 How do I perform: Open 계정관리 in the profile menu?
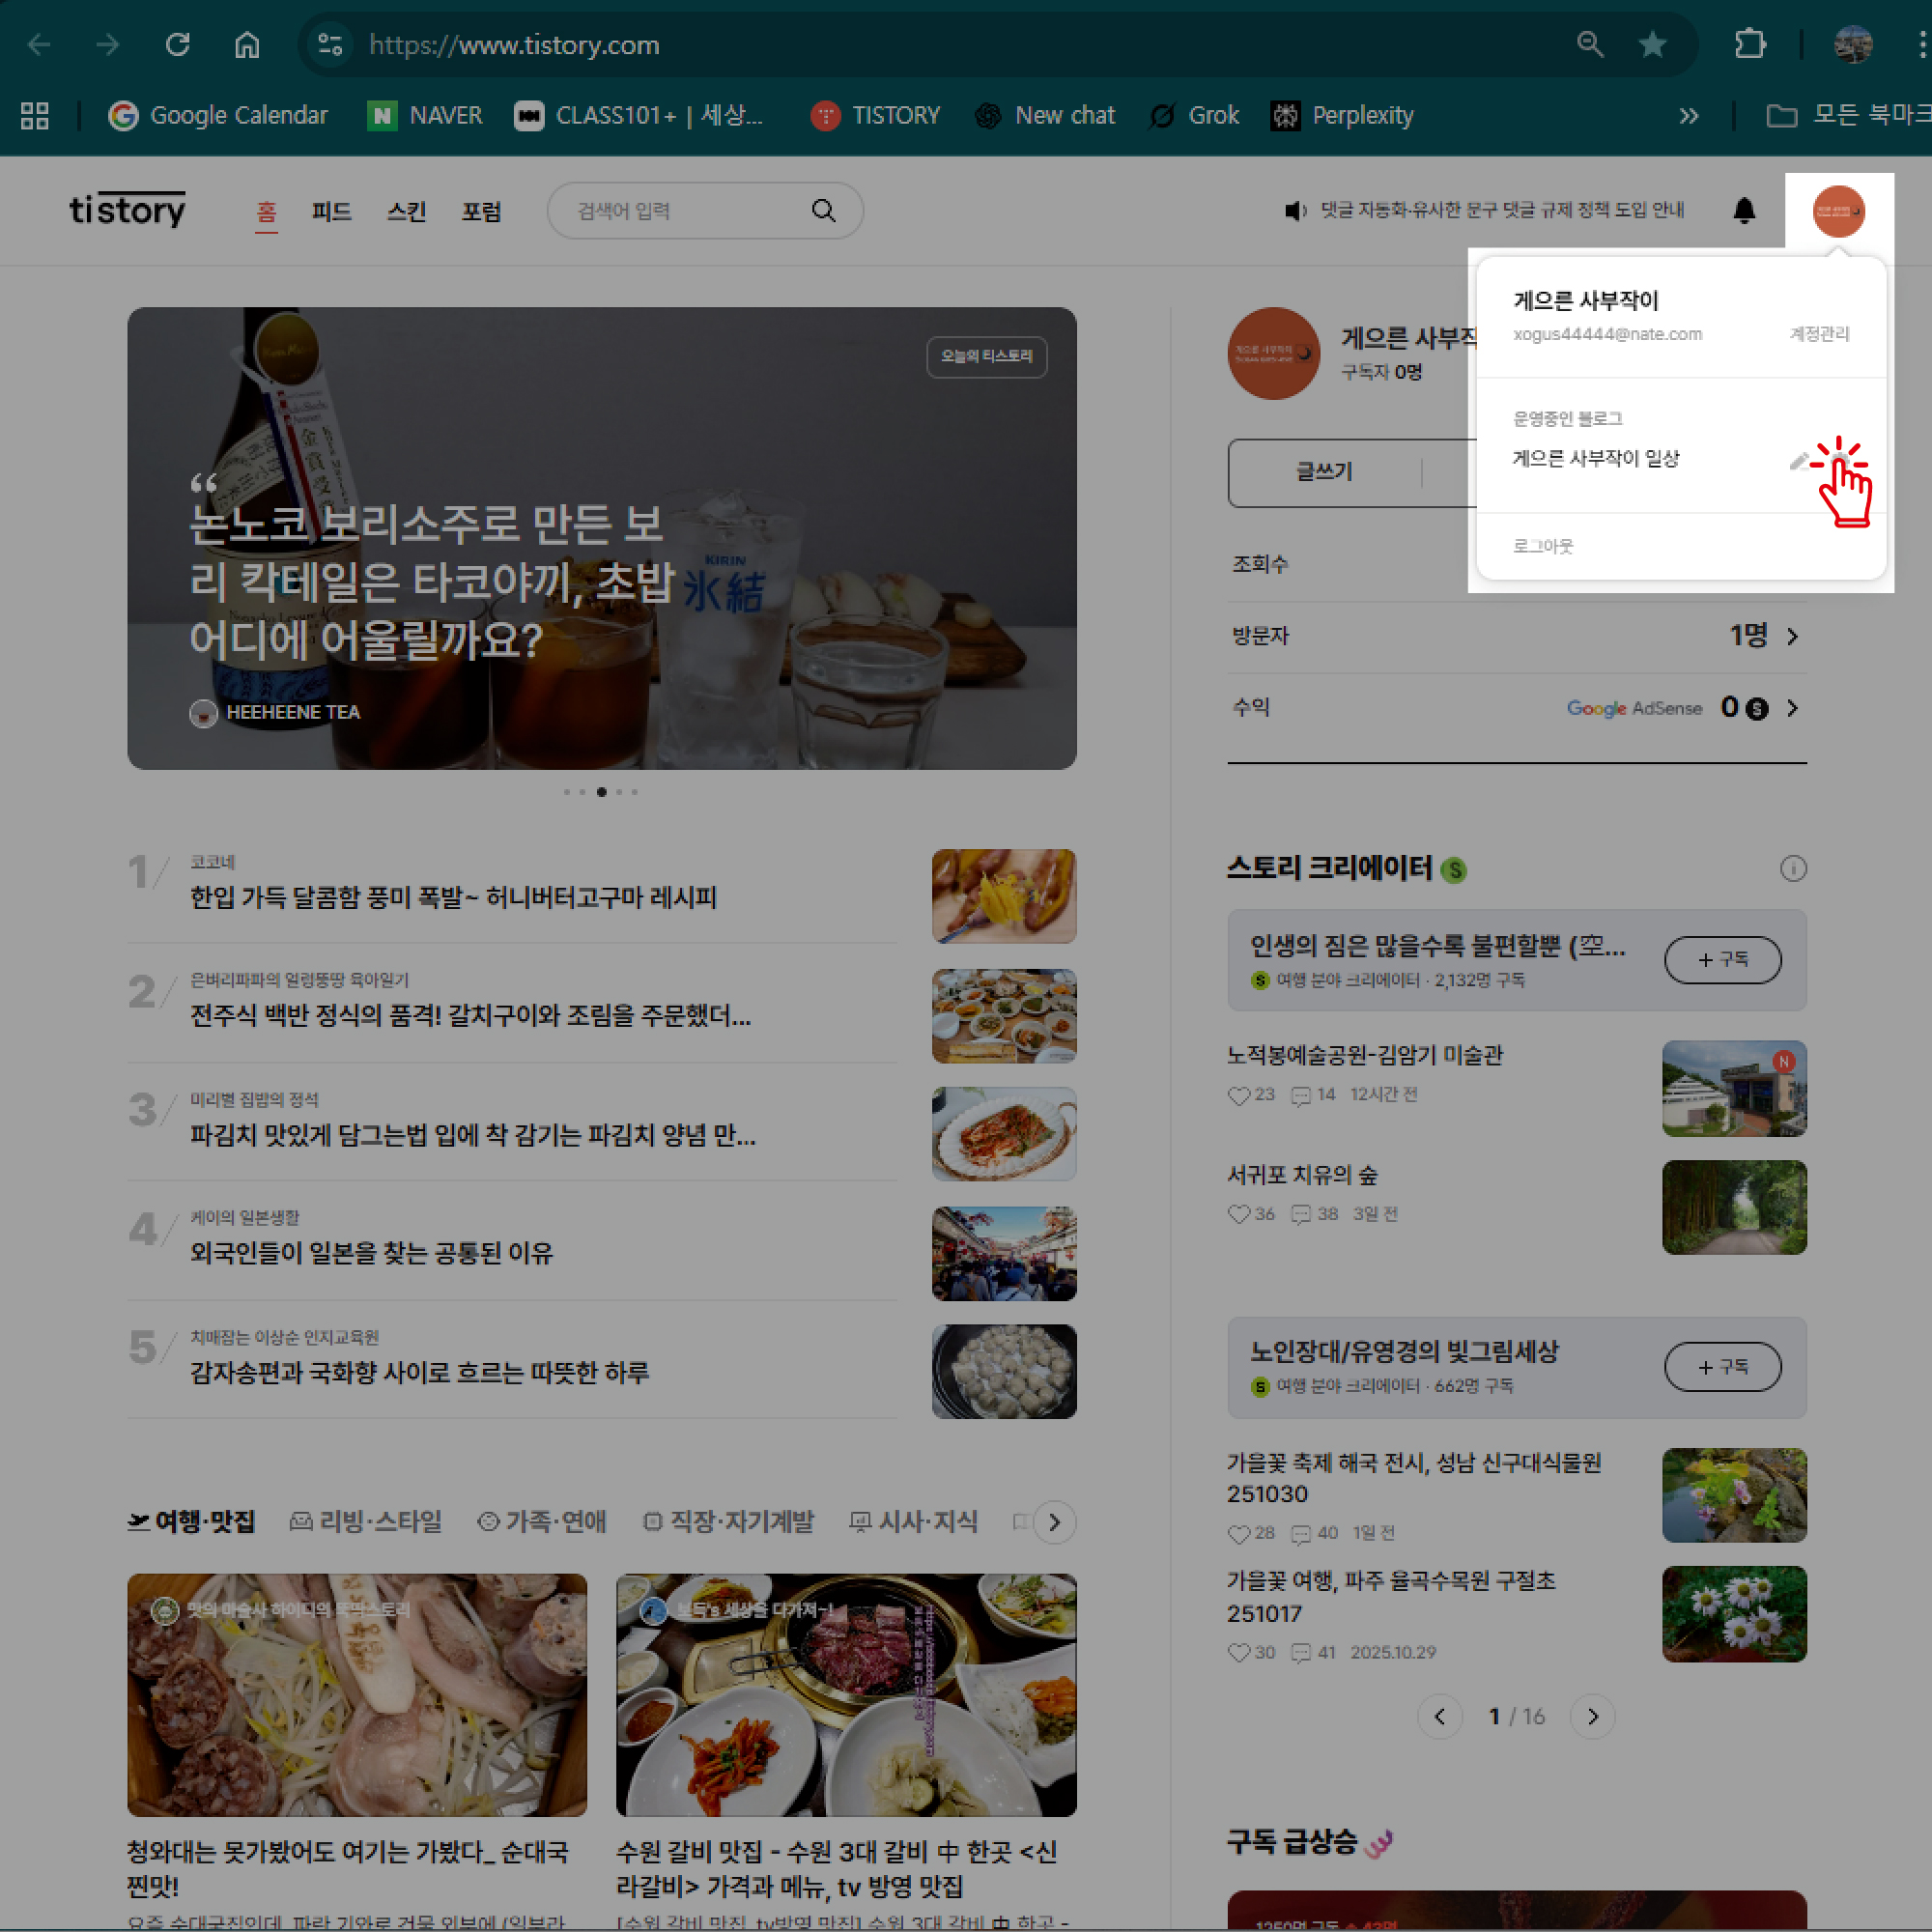point(1820,334)
